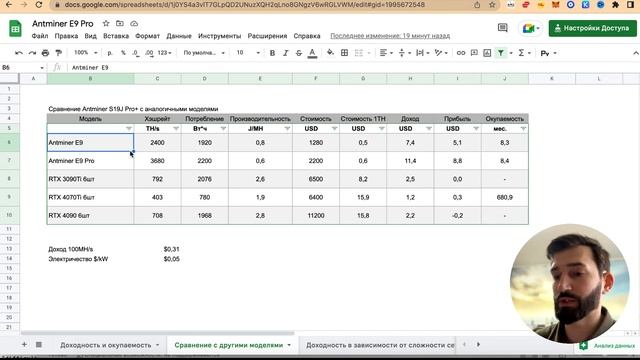
Task: Insert a comment from toolbar
Action: tap(474, 53)
